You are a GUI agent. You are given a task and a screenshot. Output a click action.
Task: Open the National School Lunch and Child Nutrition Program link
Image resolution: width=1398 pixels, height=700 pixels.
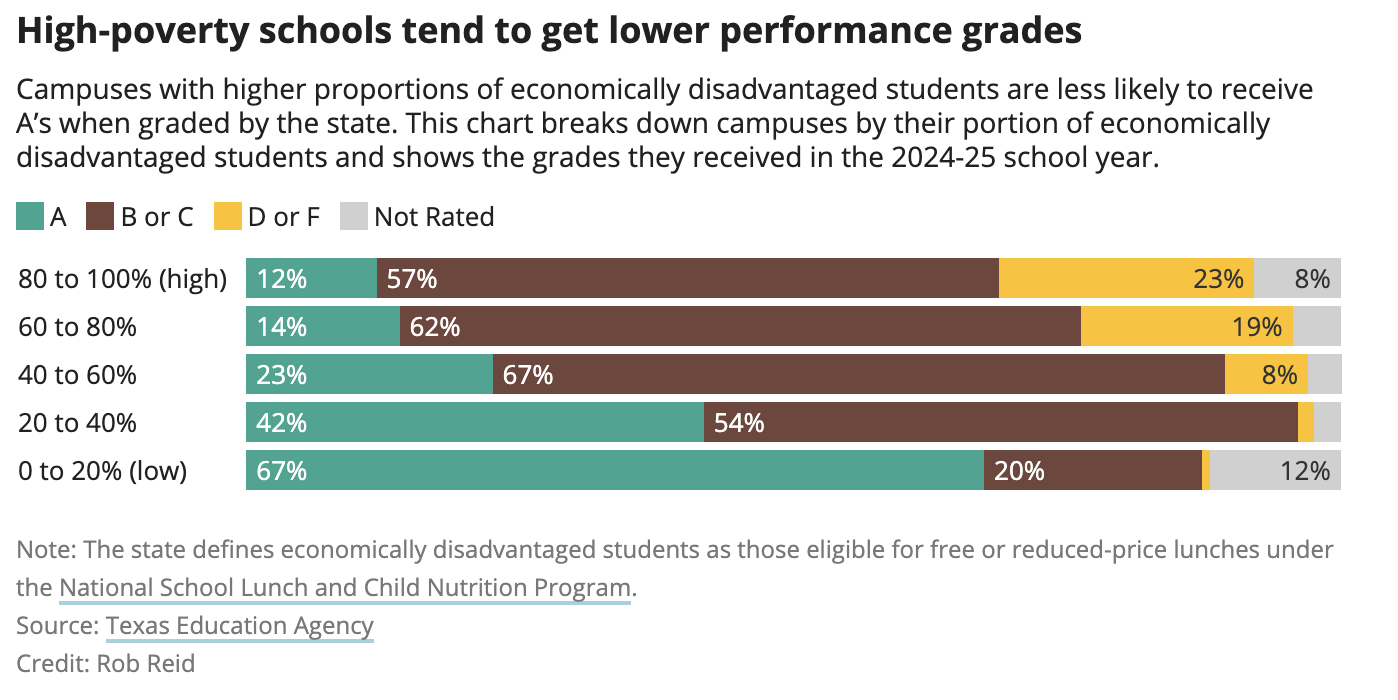[345, 588]
